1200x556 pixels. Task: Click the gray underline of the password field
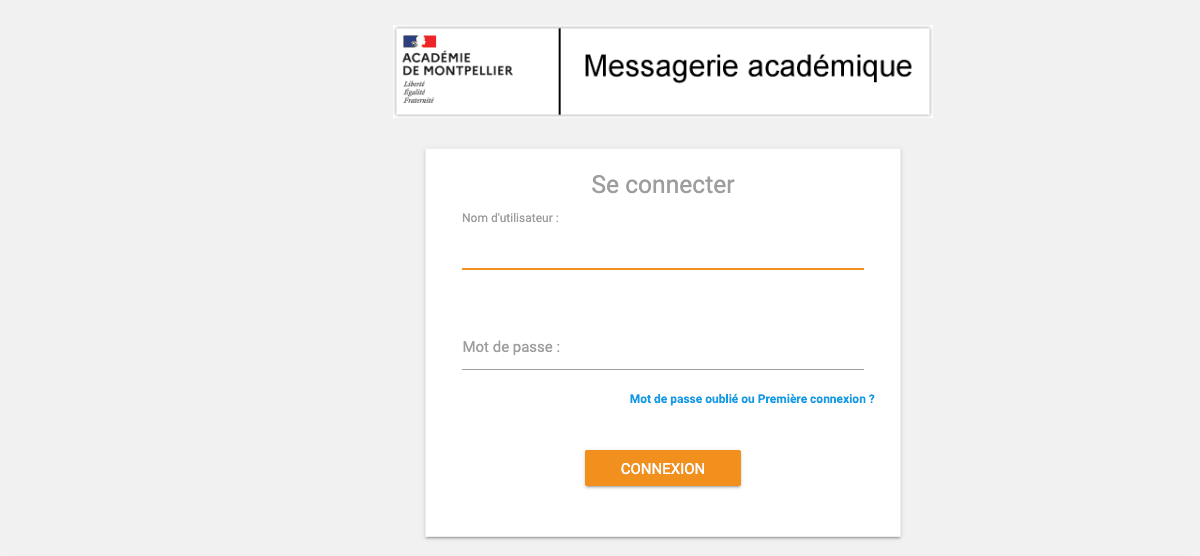coord(662,370)
